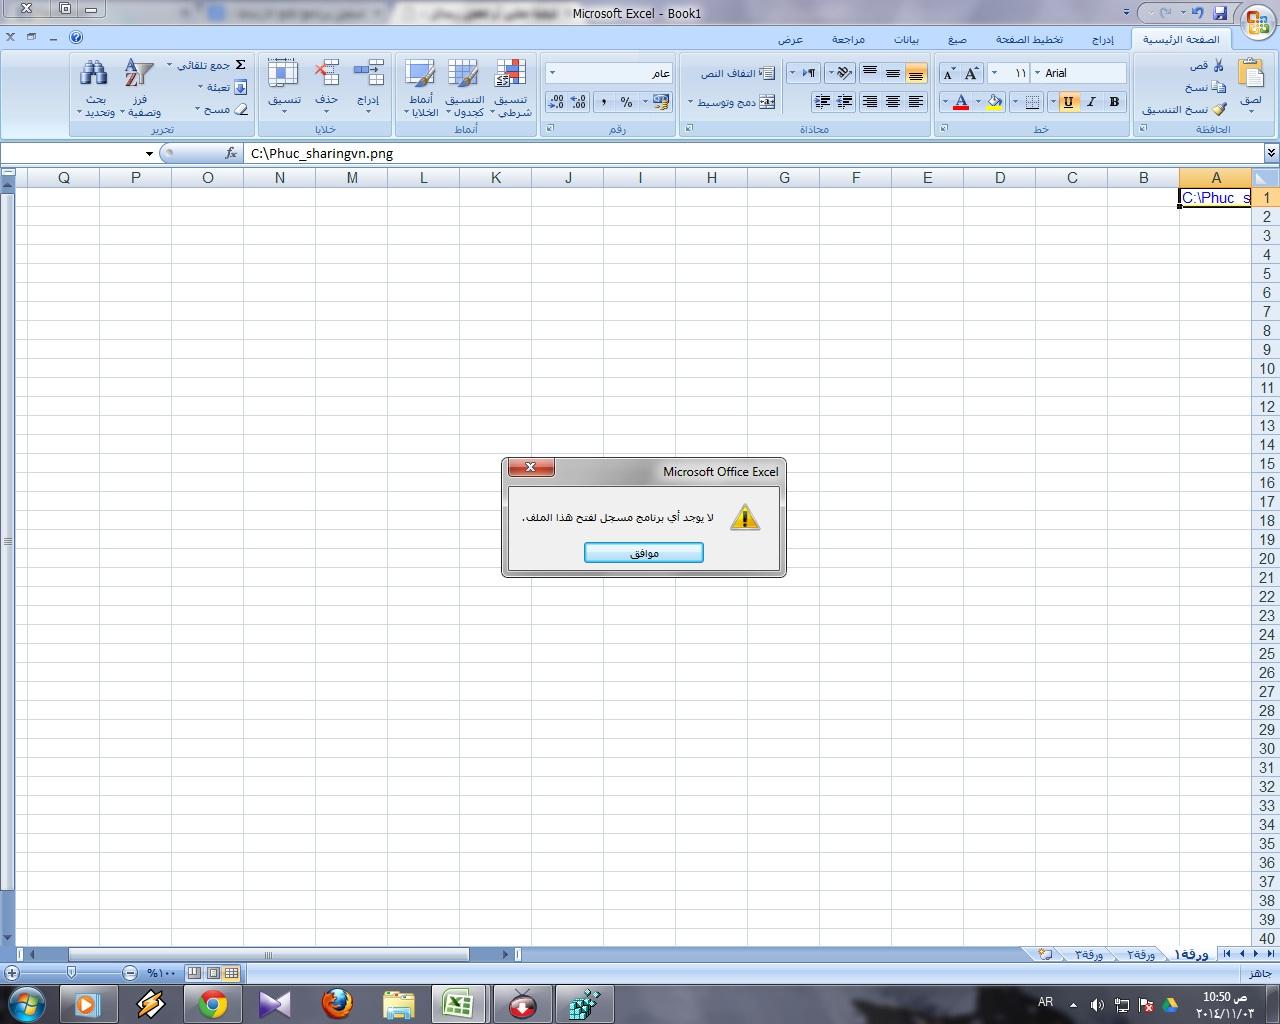
Task: Click the Accounting Number Format icon
Action: point(660,102)
